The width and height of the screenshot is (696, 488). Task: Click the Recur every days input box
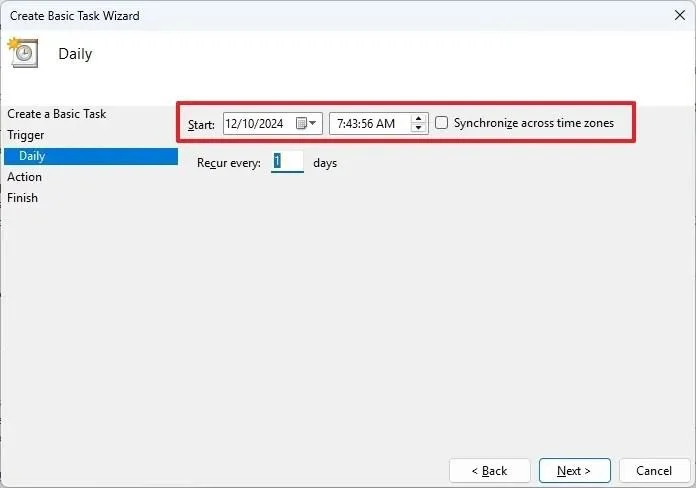(x=287, y=162)
